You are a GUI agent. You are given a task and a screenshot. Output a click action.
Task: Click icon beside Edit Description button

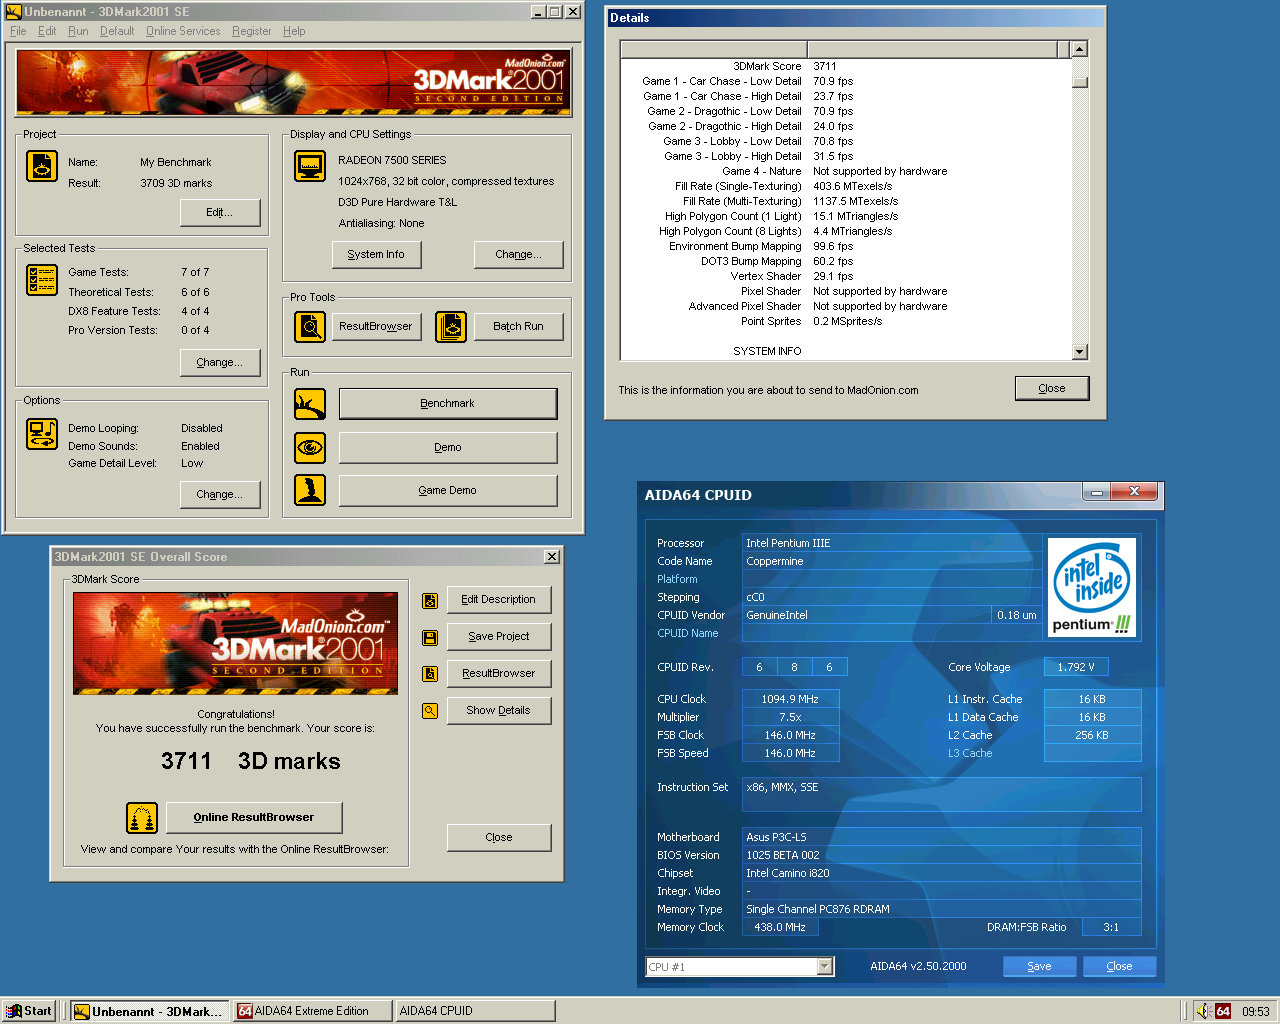430,600
